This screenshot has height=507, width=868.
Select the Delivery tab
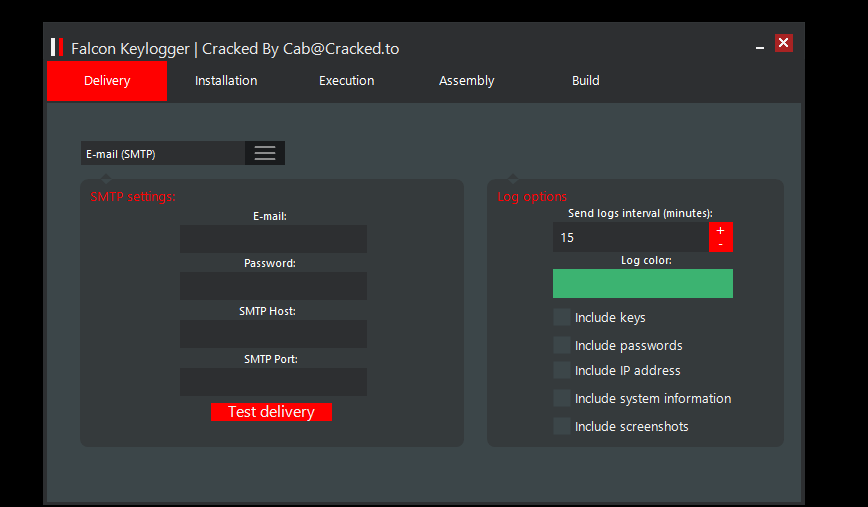point(107,81)
